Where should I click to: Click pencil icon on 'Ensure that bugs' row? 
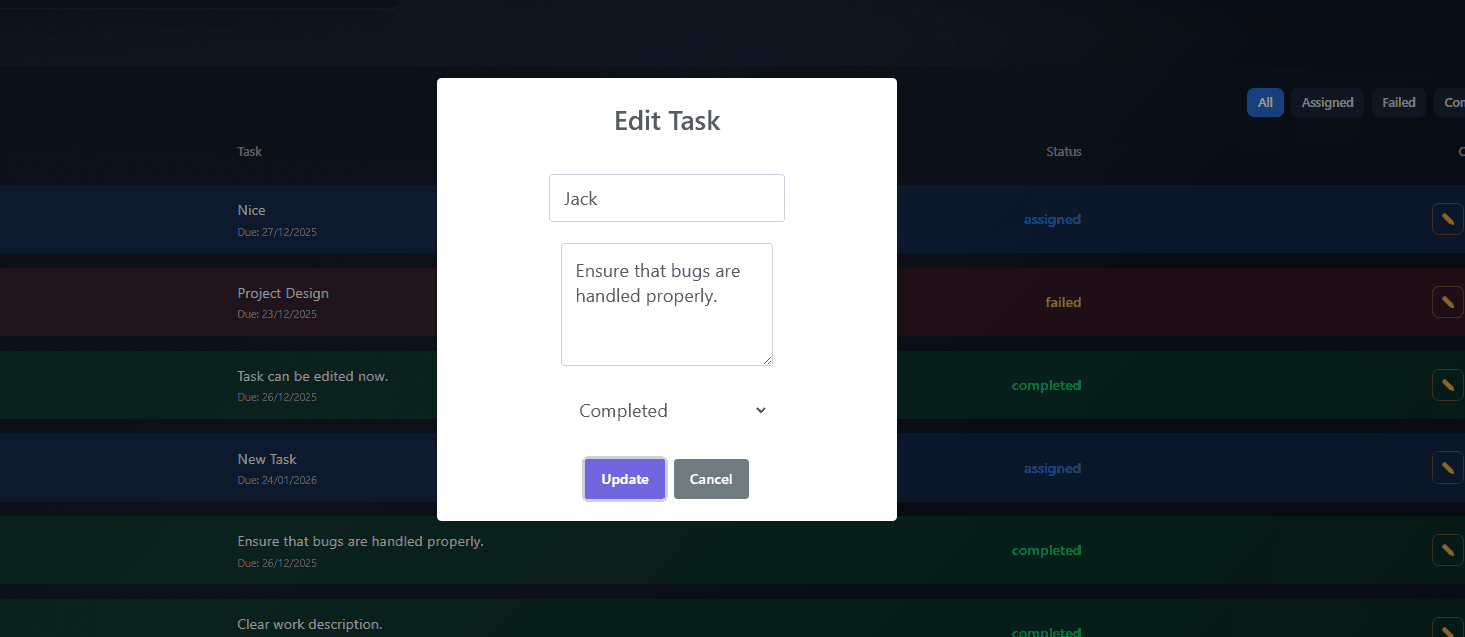[1447, 550]
